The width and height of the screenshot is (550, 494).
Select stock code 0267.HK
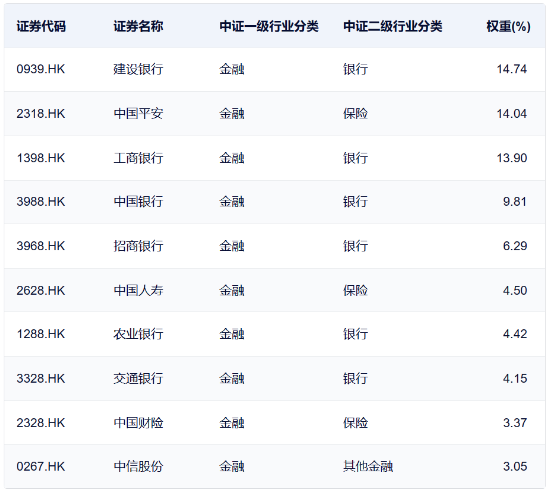41,467
